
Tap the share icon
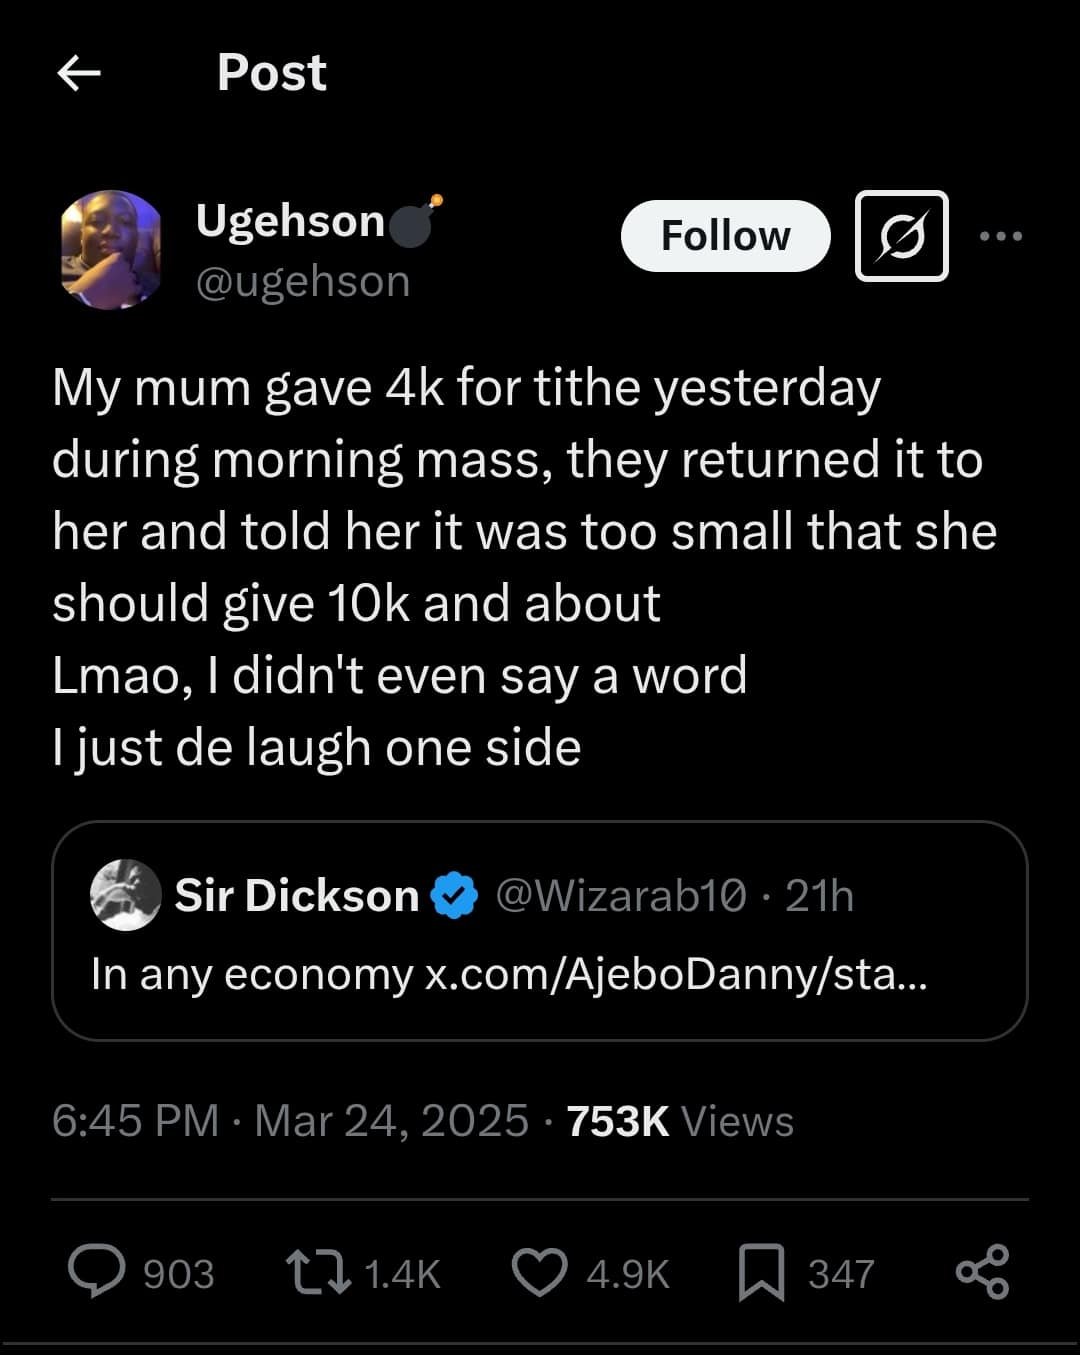(983, 1272)
